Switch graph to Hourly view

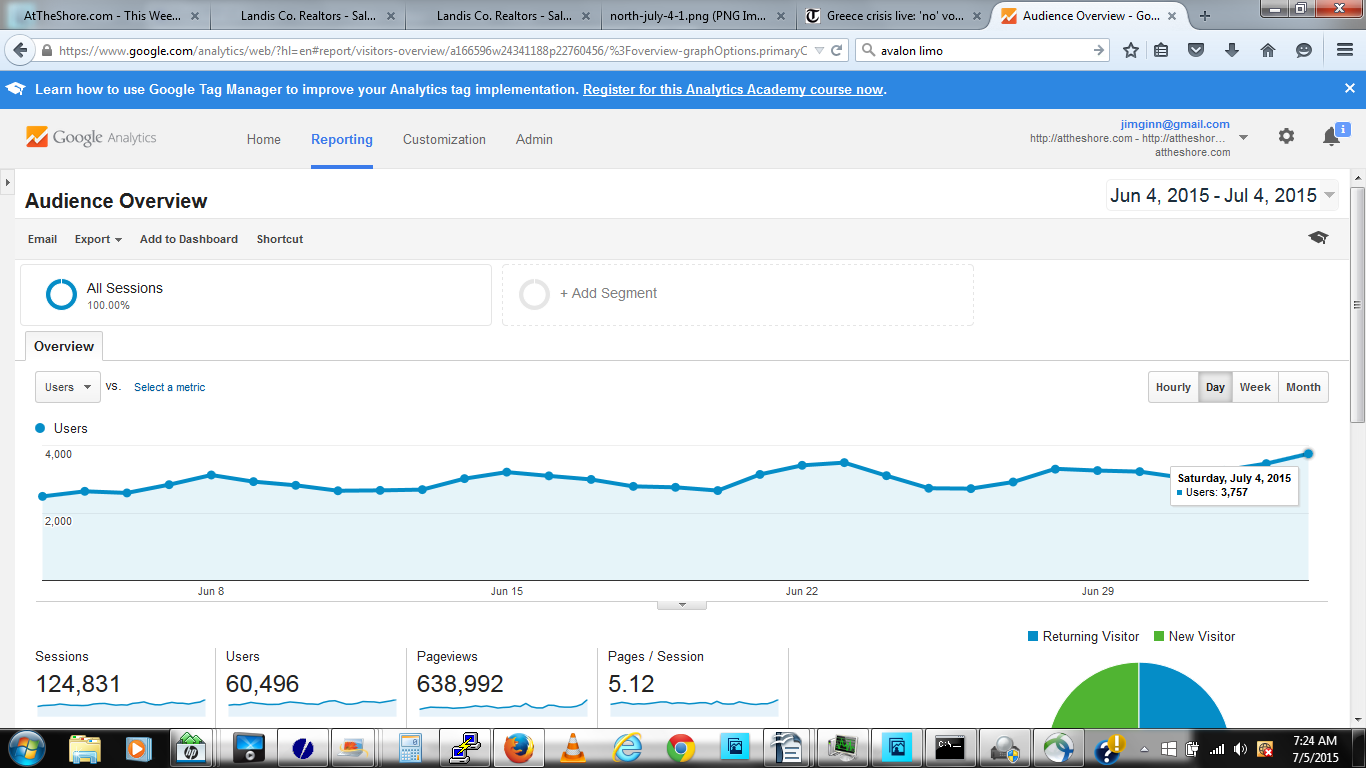tap(1173, 387)
